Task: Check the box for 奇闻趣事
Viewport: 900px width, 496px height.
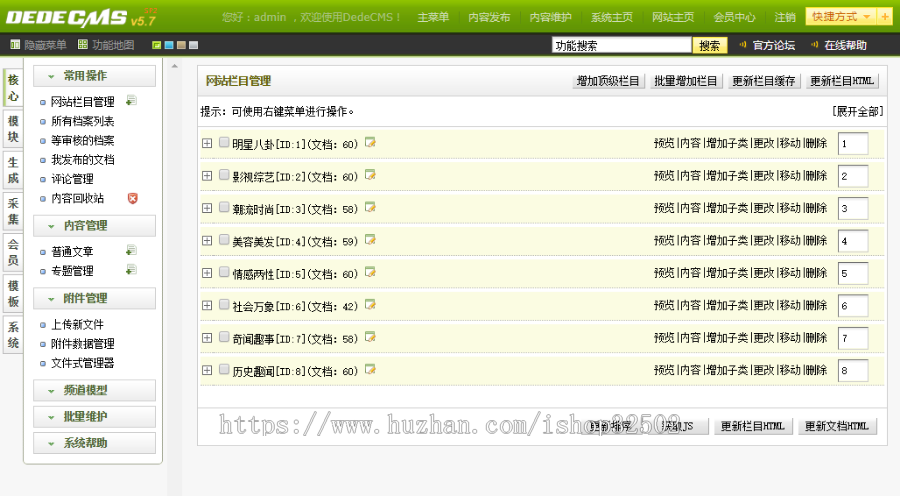Action: coord(224,337)
